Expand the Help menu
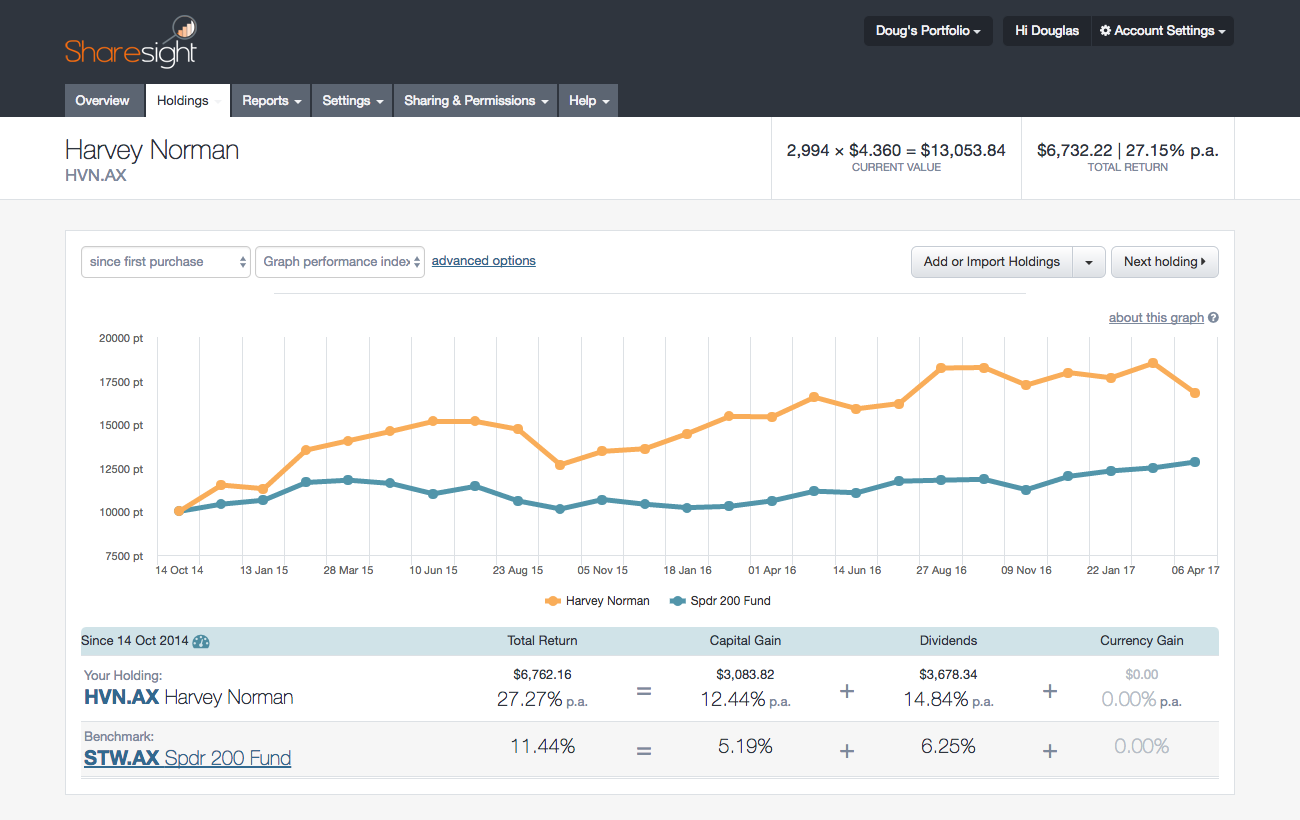The width and height of the screenshot is (1300, 820). click(x=588, y=101)
